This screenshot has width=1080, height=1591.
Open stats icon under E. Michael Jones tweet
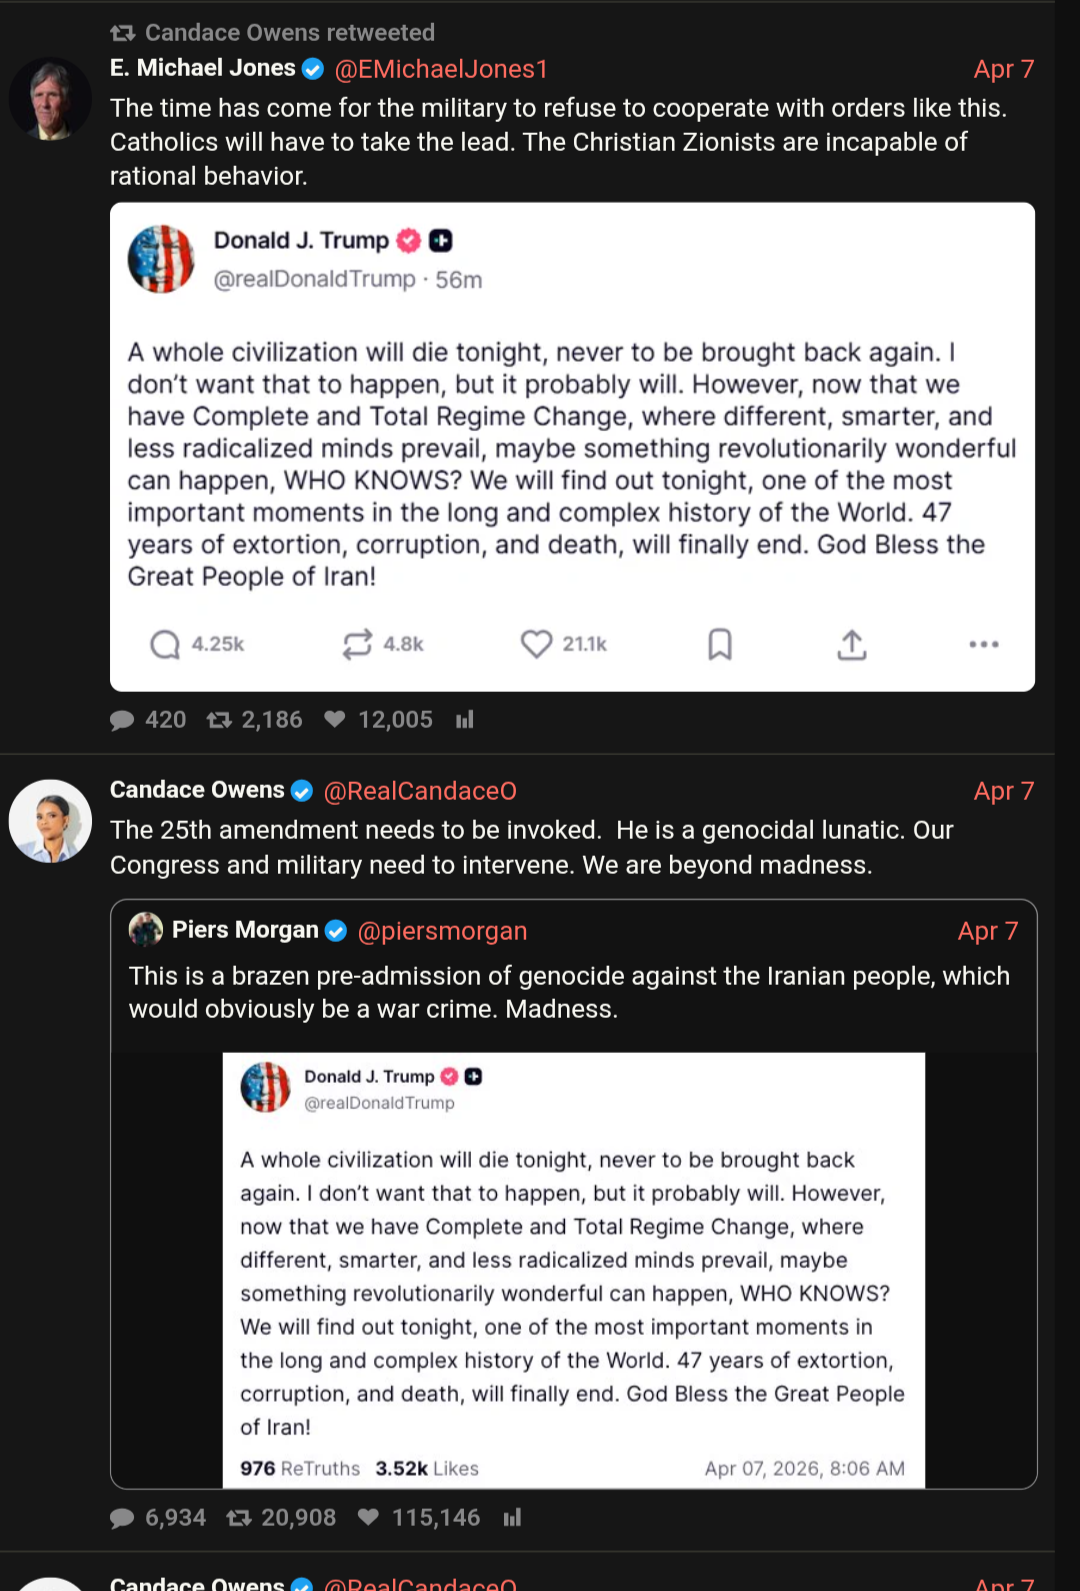[x=465, y=720]
